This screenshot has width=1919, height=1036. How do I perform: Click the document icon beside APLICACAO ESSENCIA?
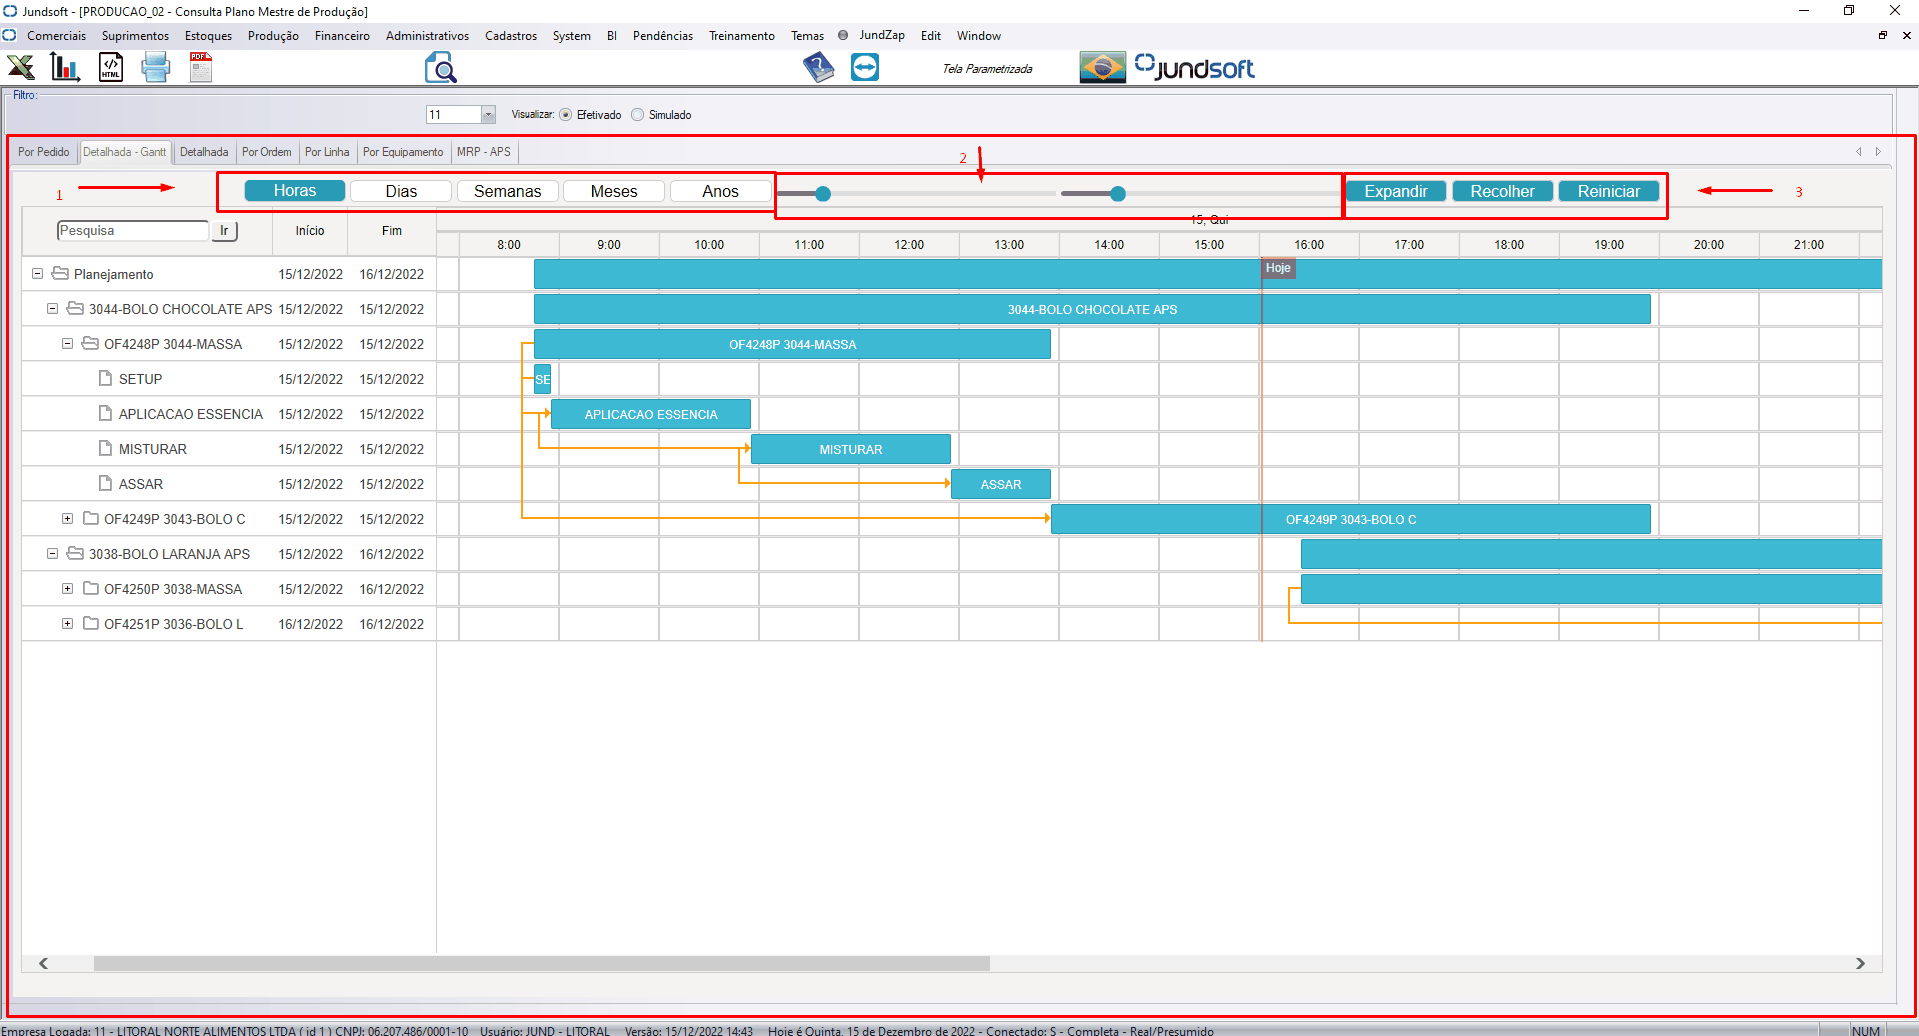click(x=105, y=413)
